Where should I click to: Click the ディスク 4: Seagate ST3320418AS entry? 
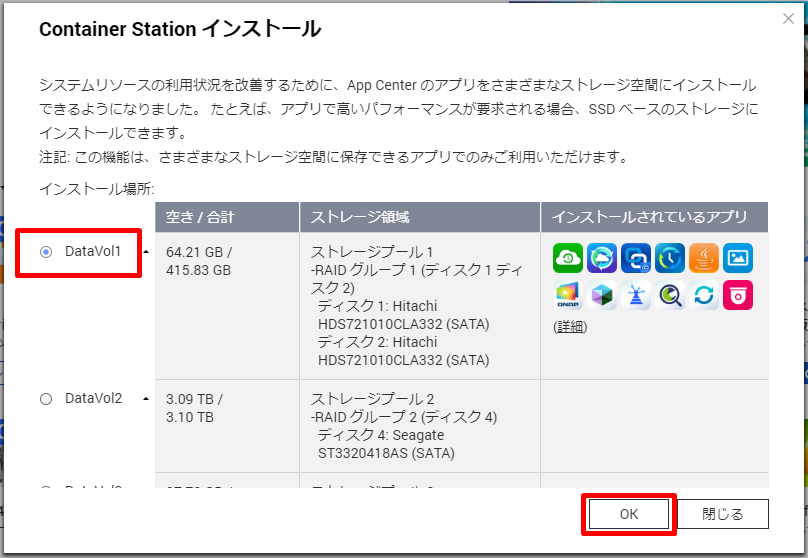tap(386, 444)
